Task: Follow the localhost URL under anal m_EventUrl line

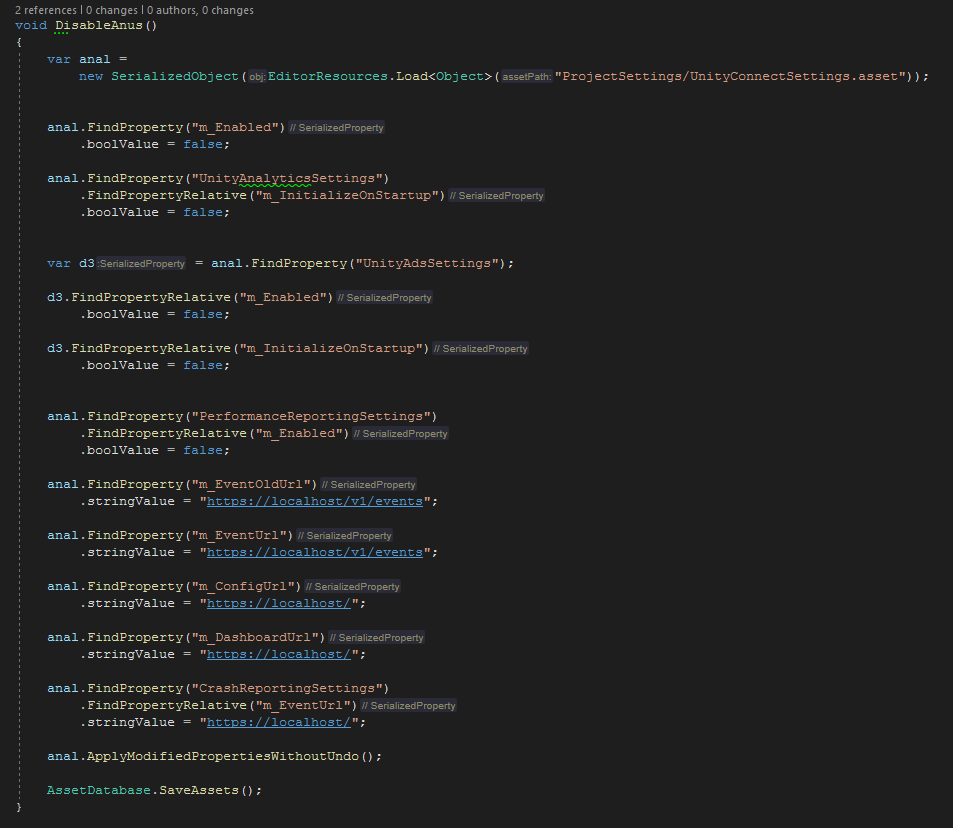Action: tap(315, 553)
